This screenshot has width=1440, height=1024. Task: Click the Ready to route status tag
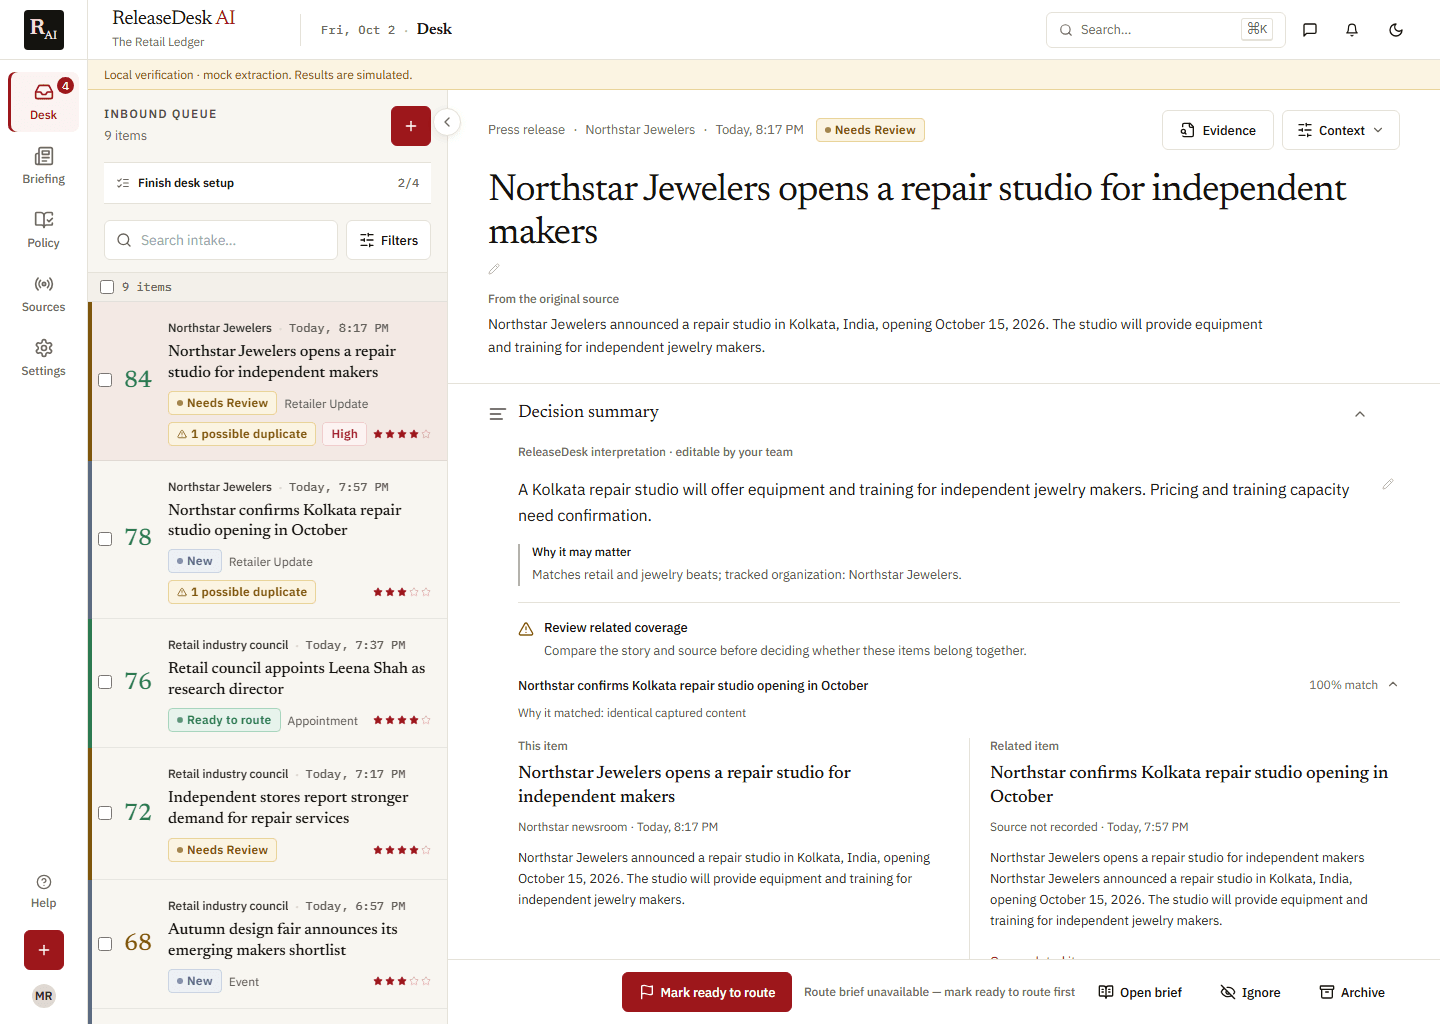pos(223,720)
